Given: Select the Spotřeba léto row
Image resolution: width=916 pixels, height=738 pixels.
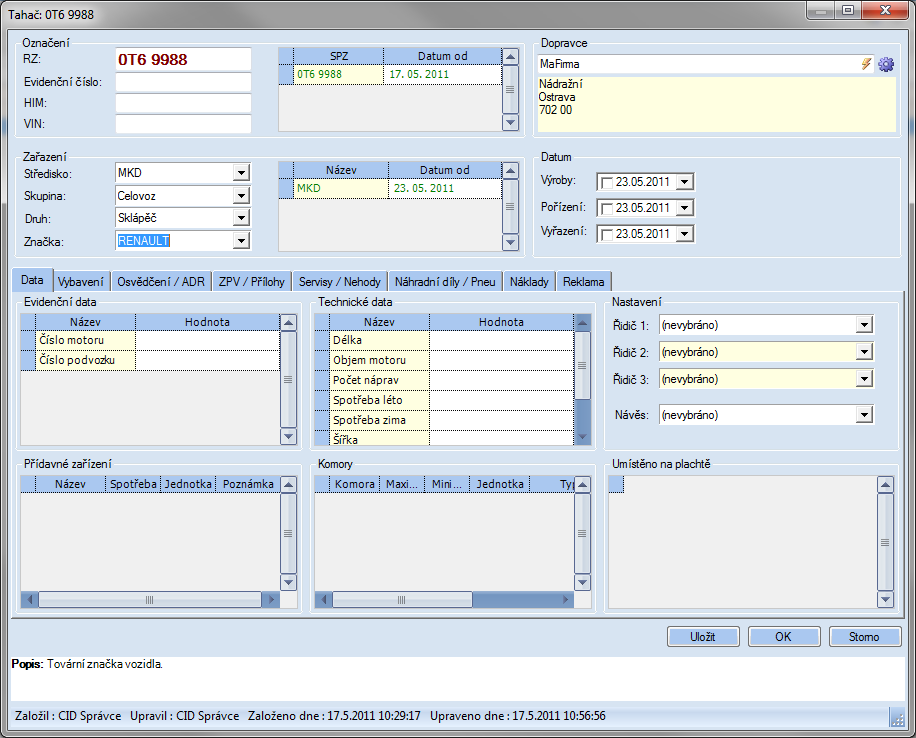Looking at the screenshot, I should coord(444,400).
